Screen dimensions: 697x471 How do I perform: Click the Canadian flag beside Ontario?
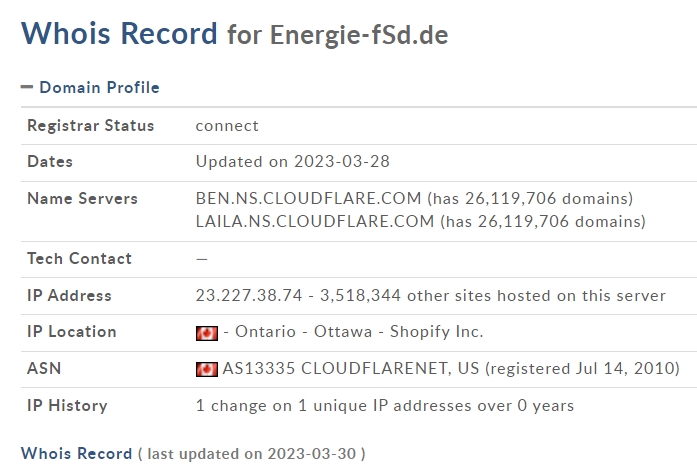click(207, 333)
